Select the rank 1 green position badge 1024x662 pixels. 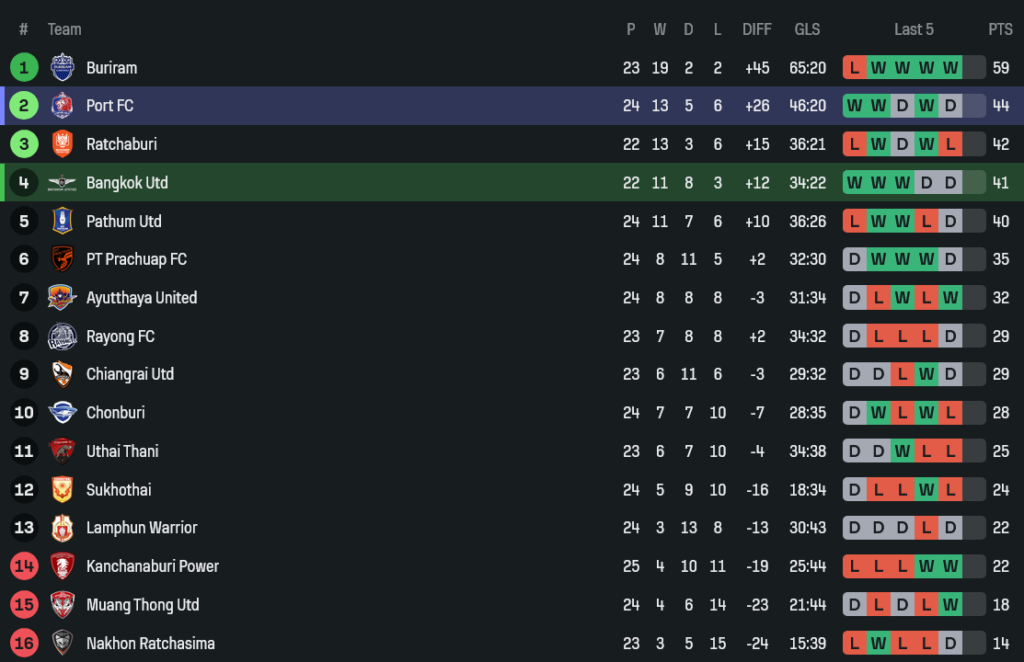(24, 68)
